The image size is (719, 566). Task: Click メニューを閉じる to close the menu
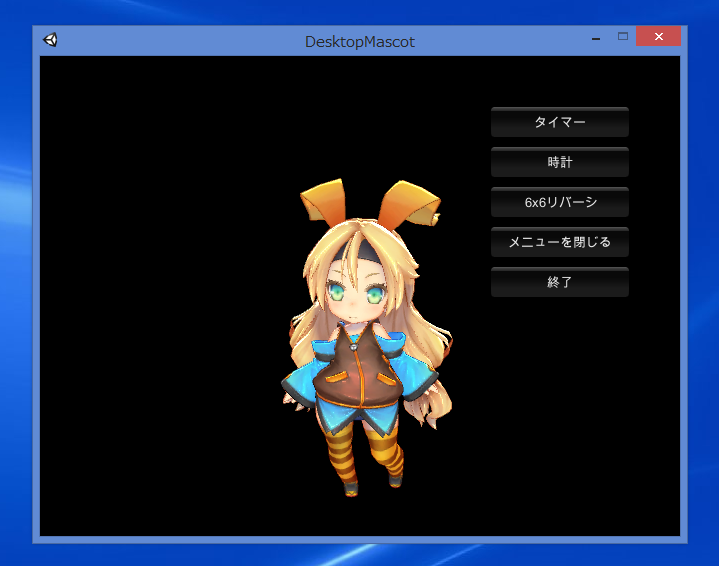[559, 242]
